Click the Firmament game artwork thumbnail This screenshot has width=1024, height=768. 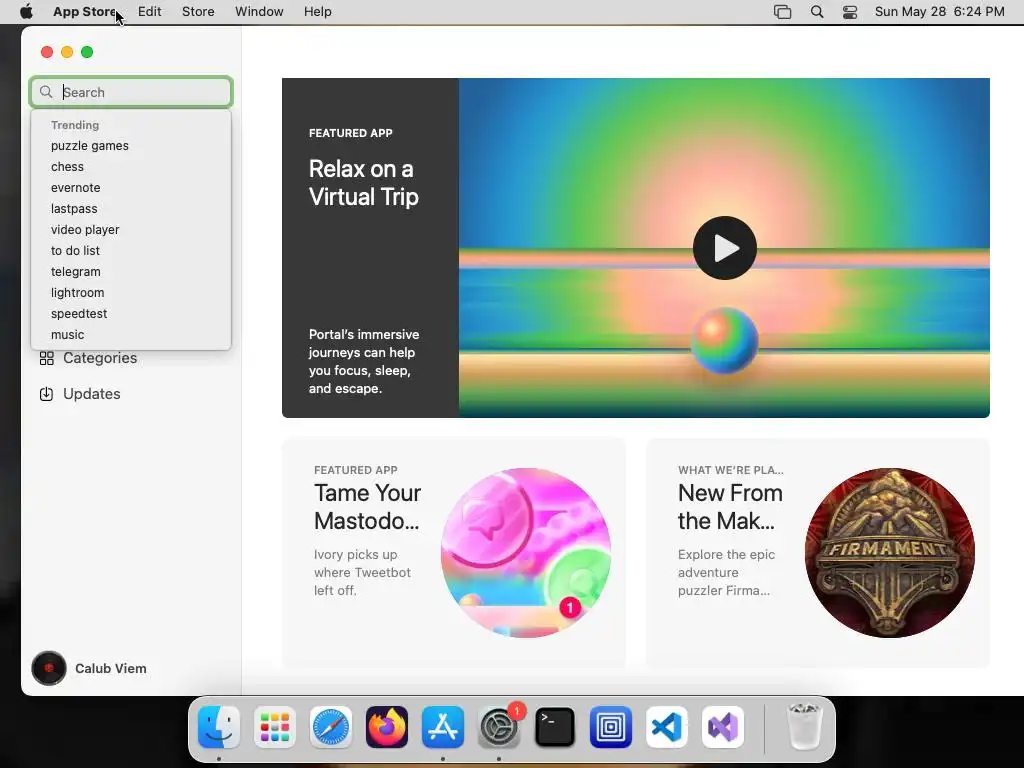889,552
